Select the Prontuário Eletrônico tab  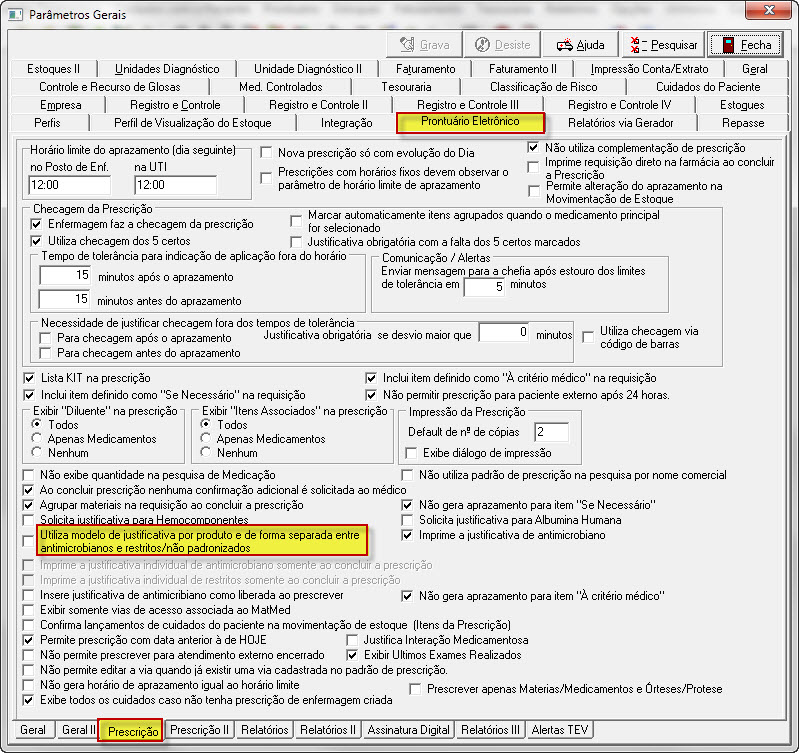click(470, 122)
